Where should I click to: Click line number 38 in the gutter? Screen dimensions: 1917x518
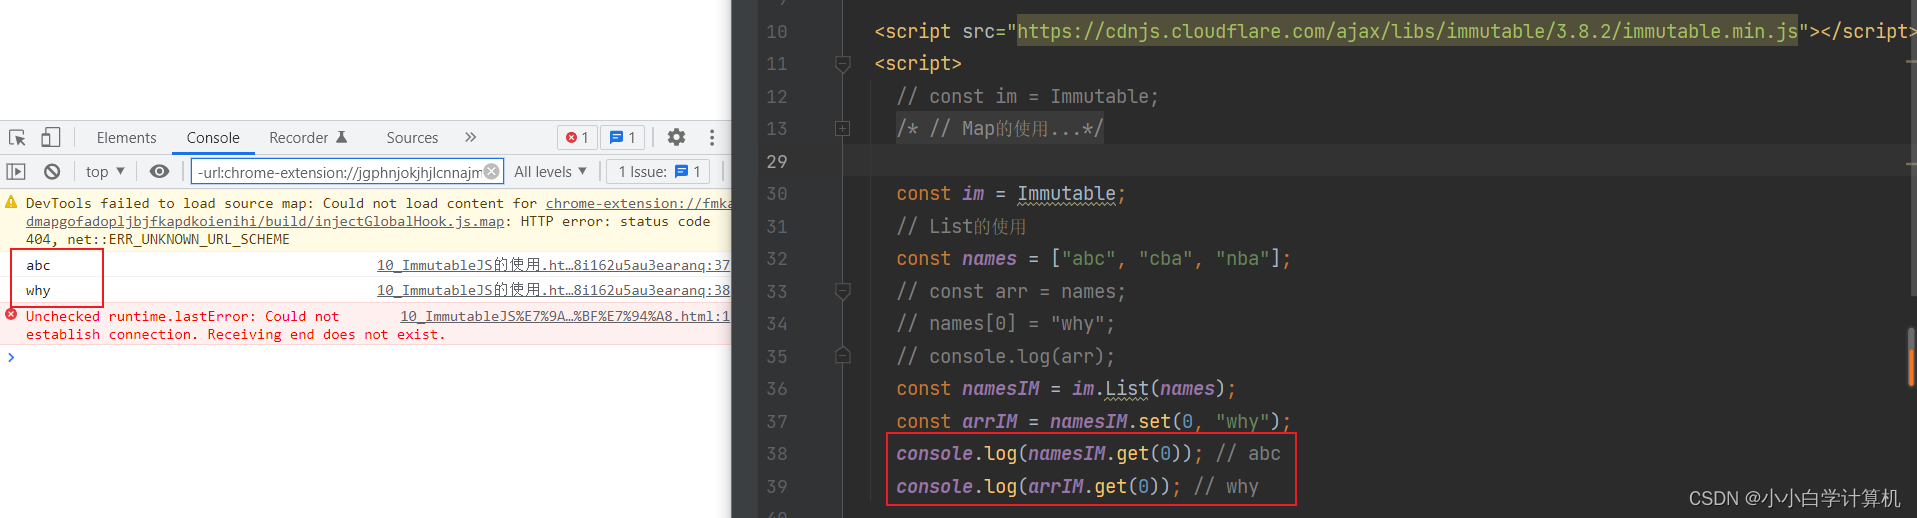(777, 454)
